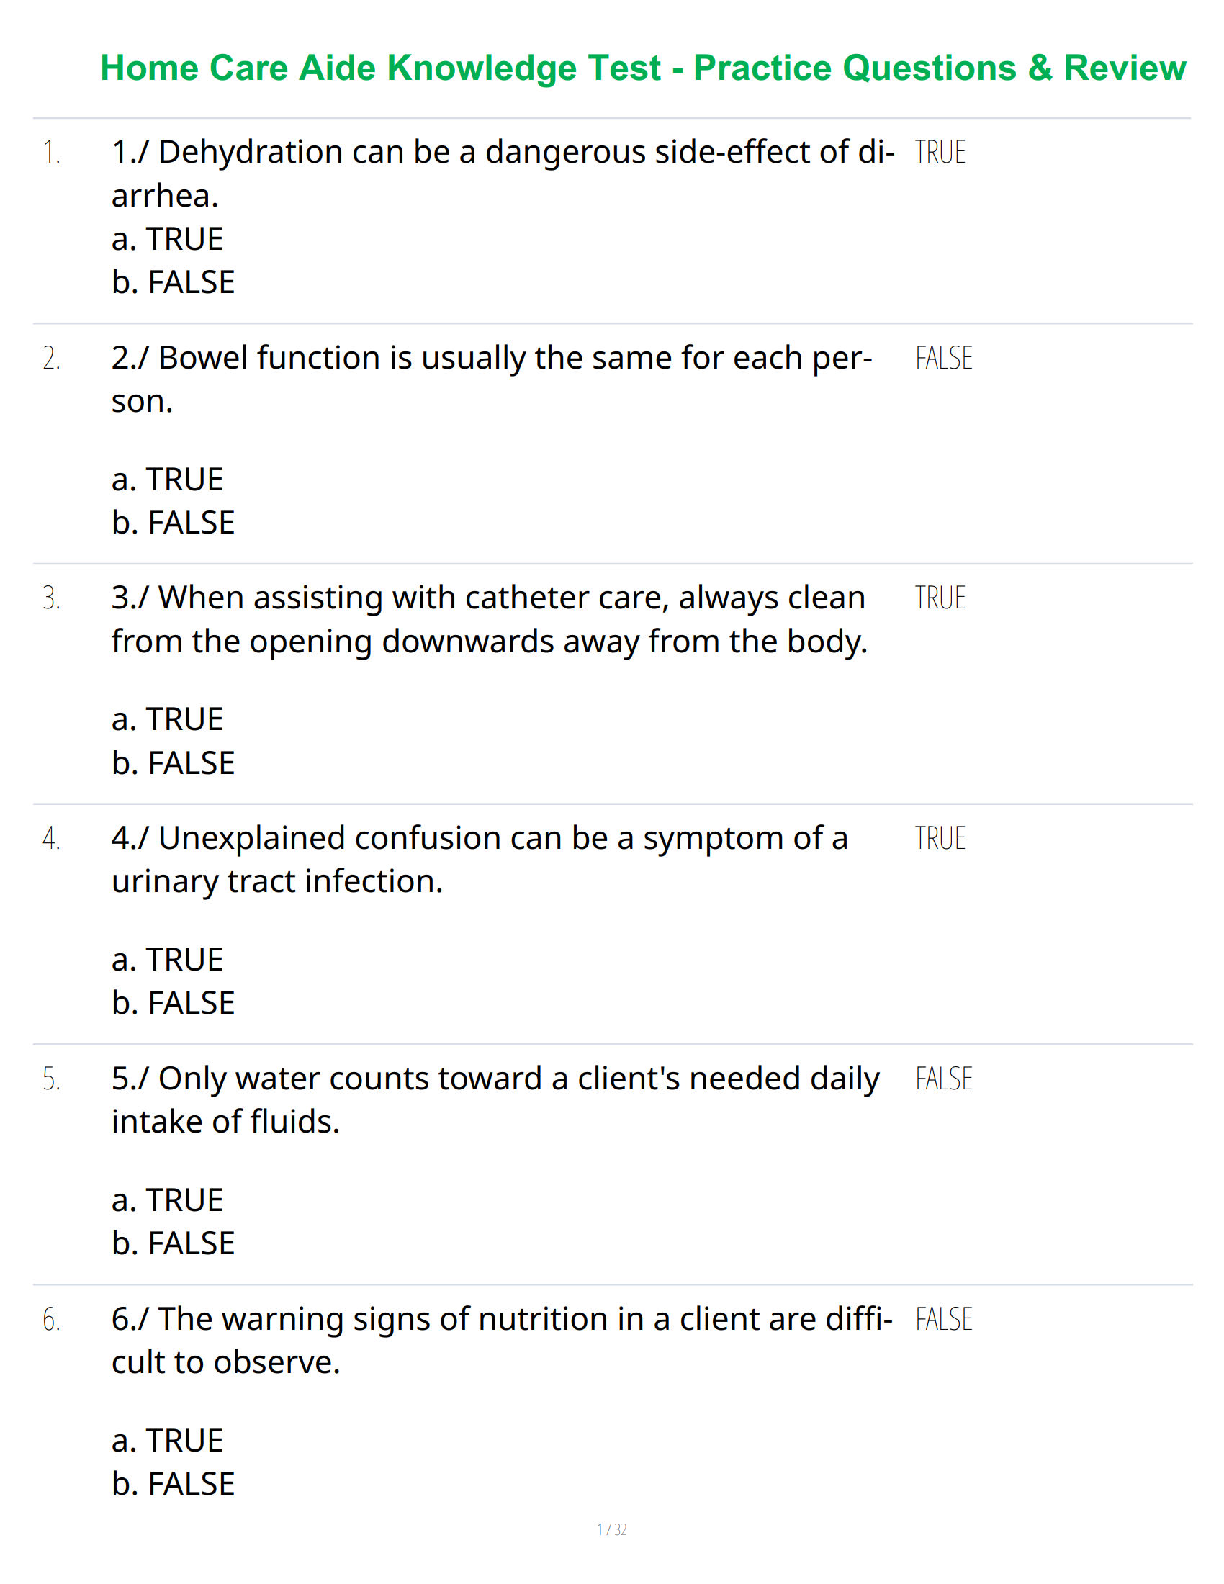Pick a. TRUE for the catheter care question

[x=167, y=720]
